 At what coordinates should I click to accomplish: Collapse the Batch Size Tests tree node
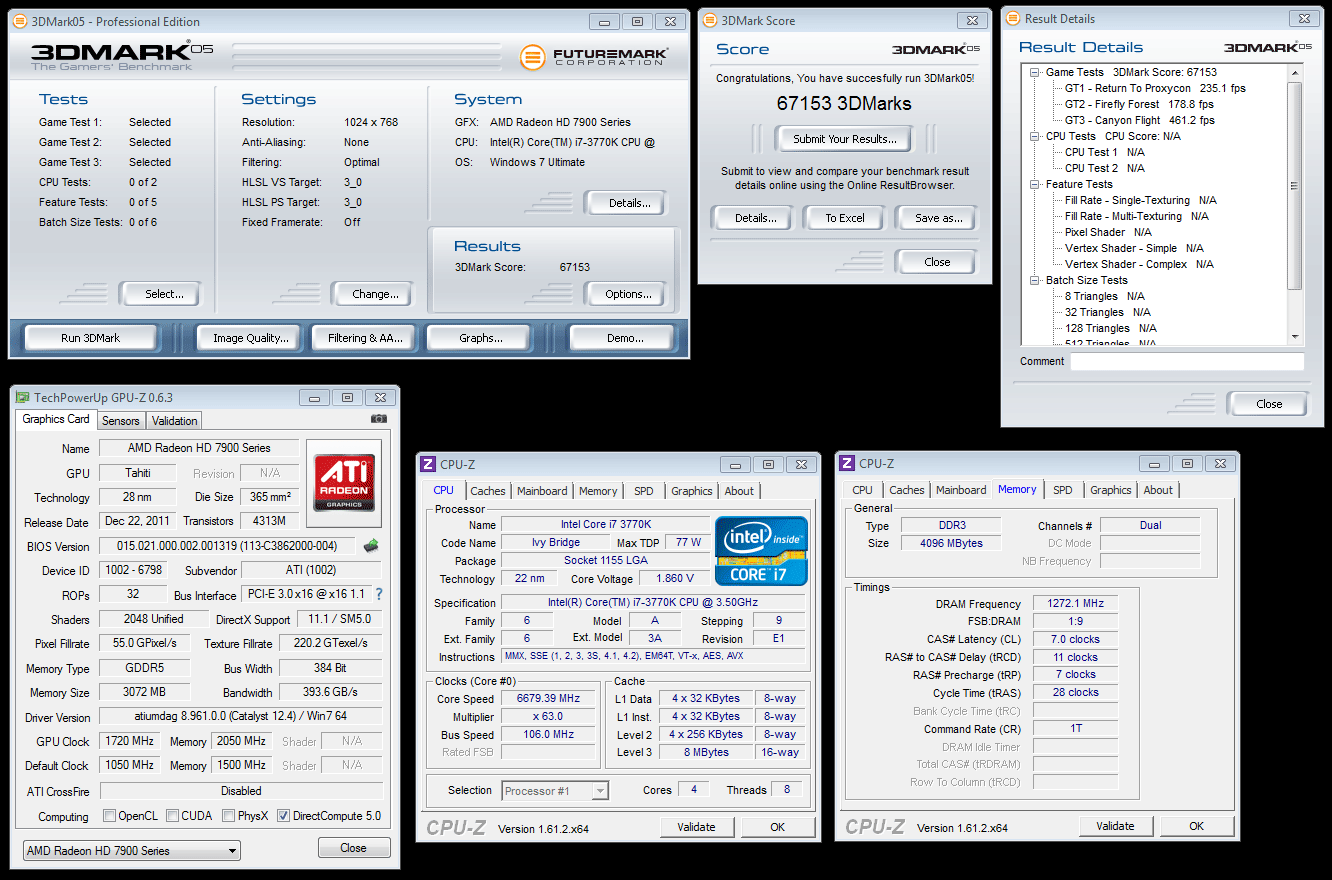click(x=1033, y=280)
